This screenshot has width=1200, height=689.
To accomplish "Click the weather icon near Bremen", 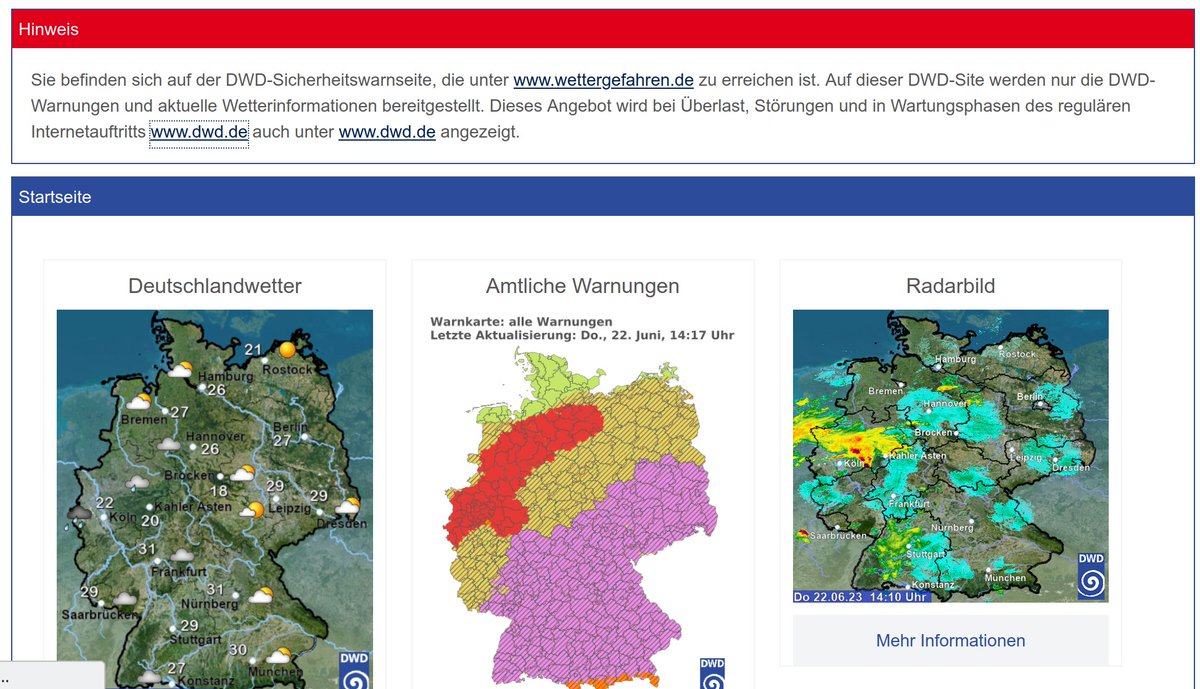I will (139, 402).
